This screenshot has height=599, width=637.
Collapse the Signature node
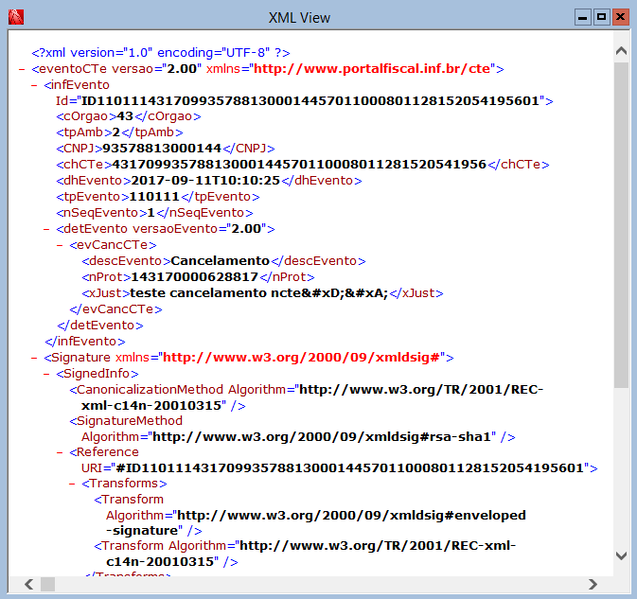pyautogui.click(x=34, y=358)
